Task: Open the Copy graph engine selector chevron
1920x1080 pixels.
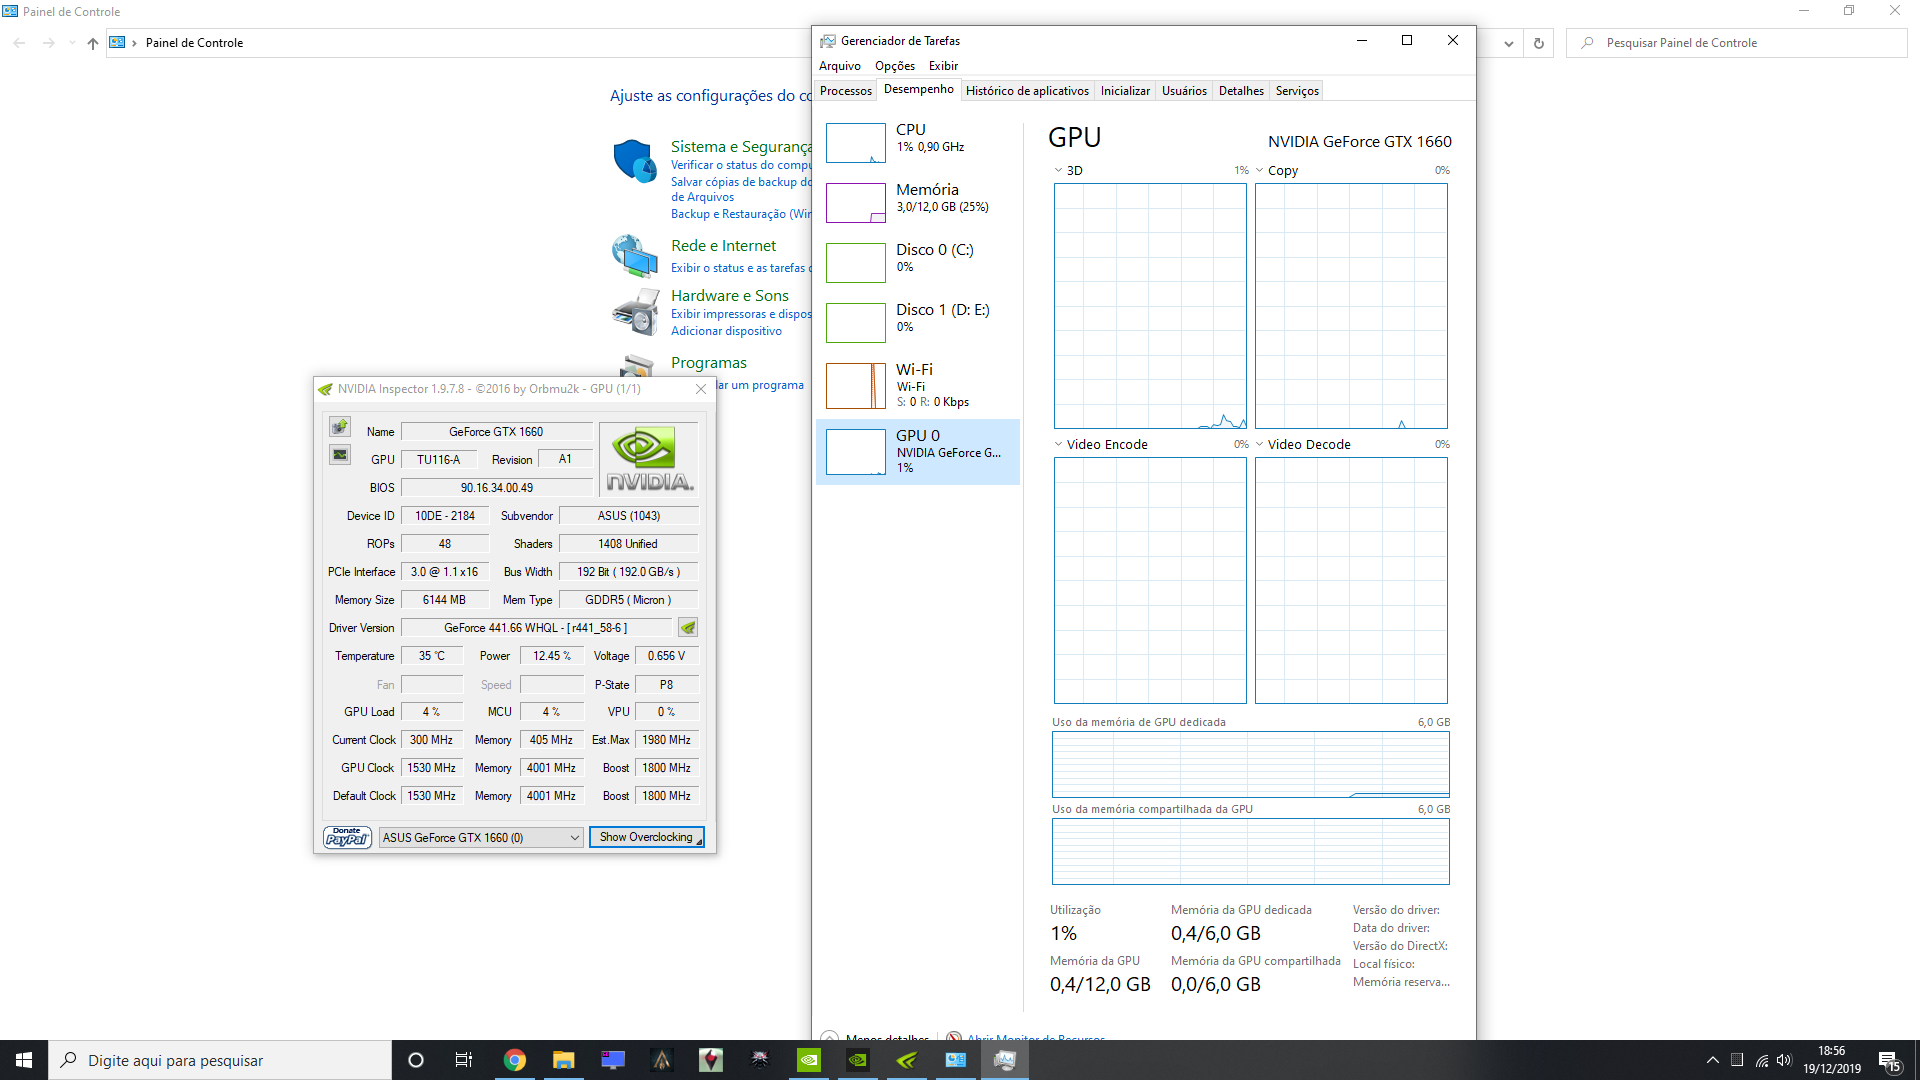Action: click(x=1260, y=170)
